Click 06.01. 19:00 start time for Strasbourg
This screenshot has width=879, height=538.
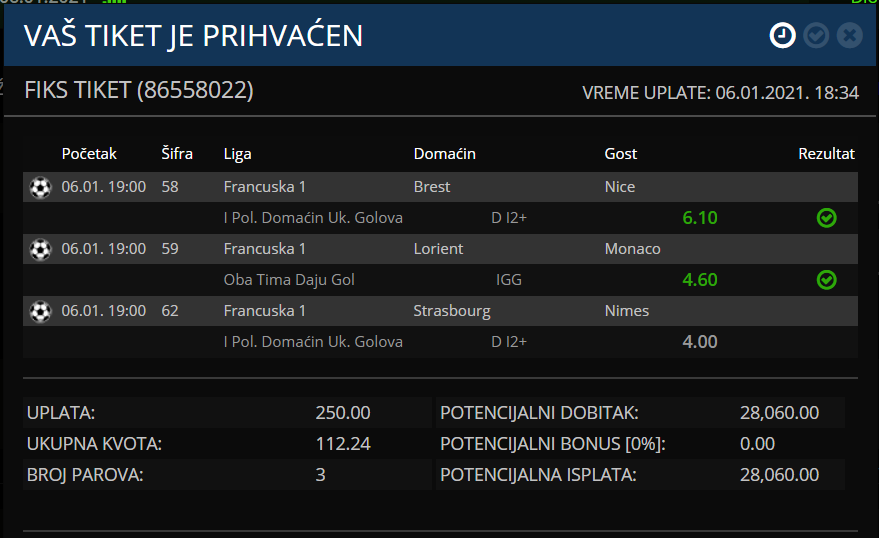click(x=104, y=310)
